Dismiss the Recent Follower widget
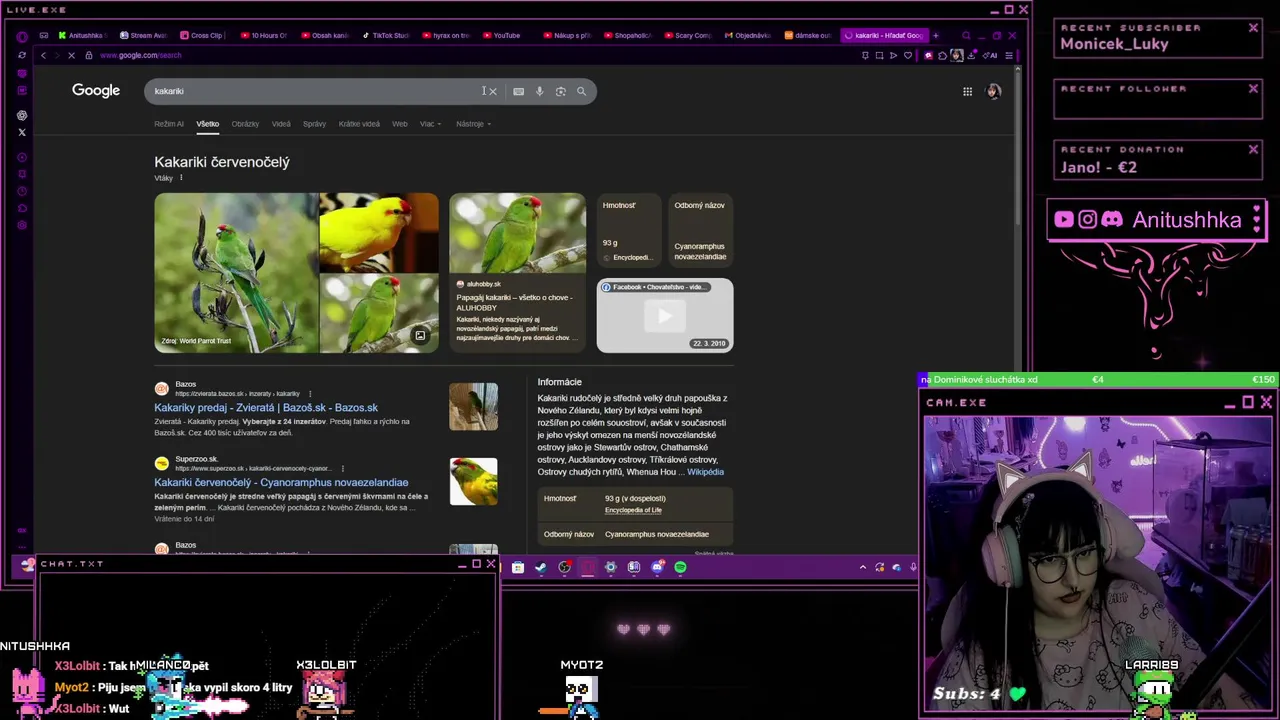Image resolution: width=1280 pixels, height=720 pixels. tap(1253, 89)
